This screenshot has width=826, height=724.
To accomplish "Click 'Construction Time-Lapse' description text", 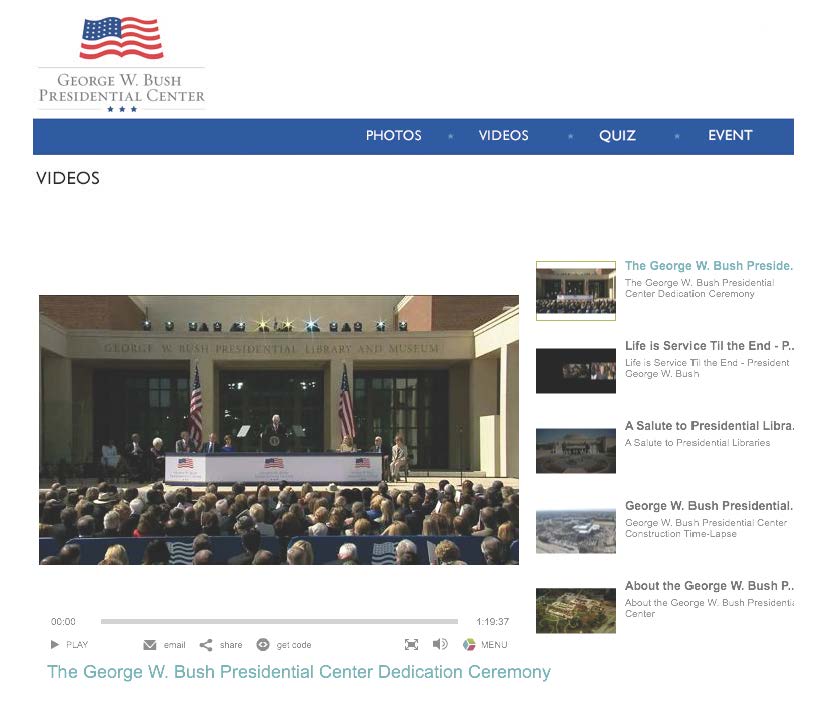I will 681,534.
